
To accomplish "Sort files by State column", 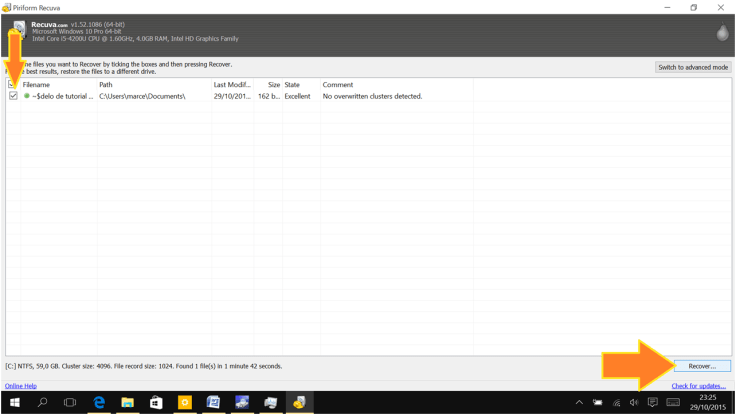I will click(x=298, y=85).
